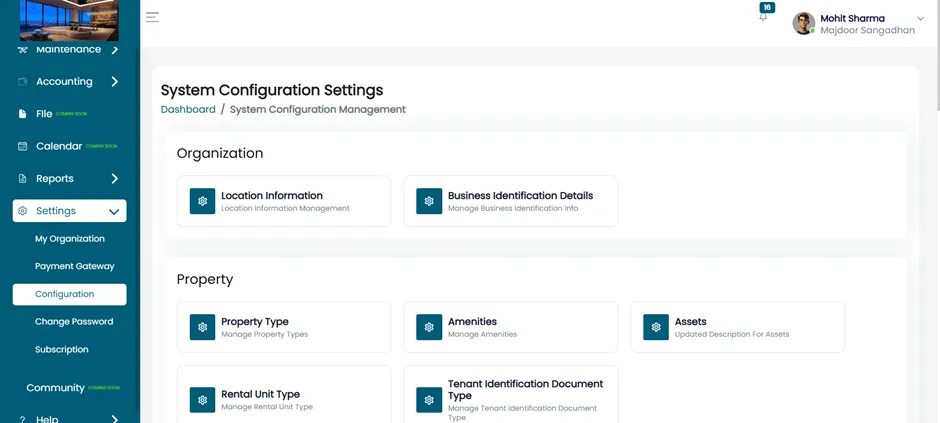Image resolution: width=940 pixels, height=423 pixels.
Task: Collapse the Settings menu chevron
Action: 114,212
